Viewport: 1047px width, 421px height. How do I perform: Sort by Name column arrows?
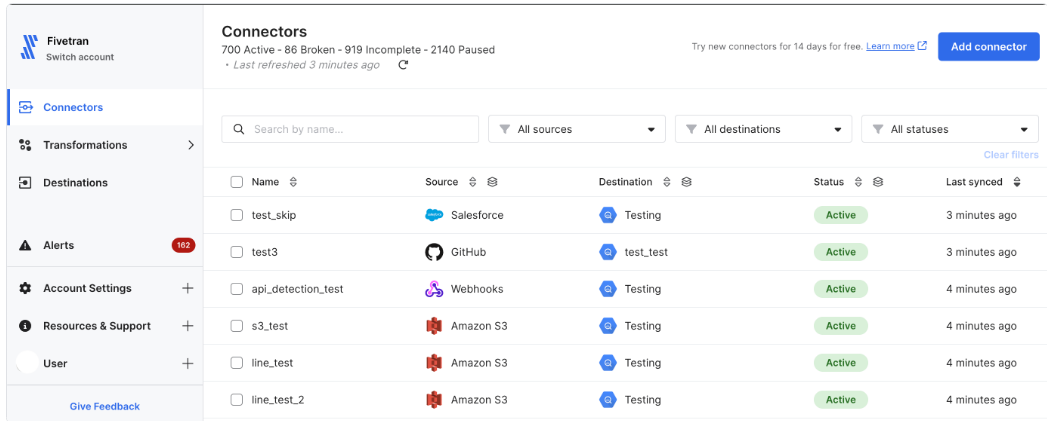pos(292,182)
